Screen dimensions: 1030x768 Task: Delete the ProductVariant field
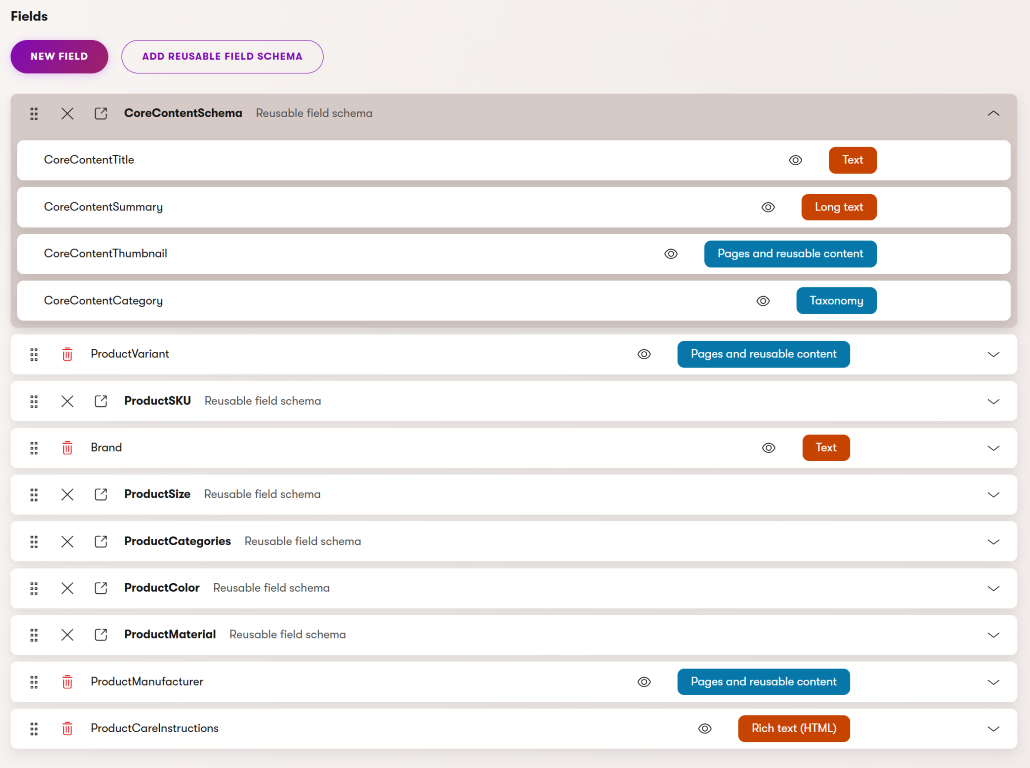(66, 354)
